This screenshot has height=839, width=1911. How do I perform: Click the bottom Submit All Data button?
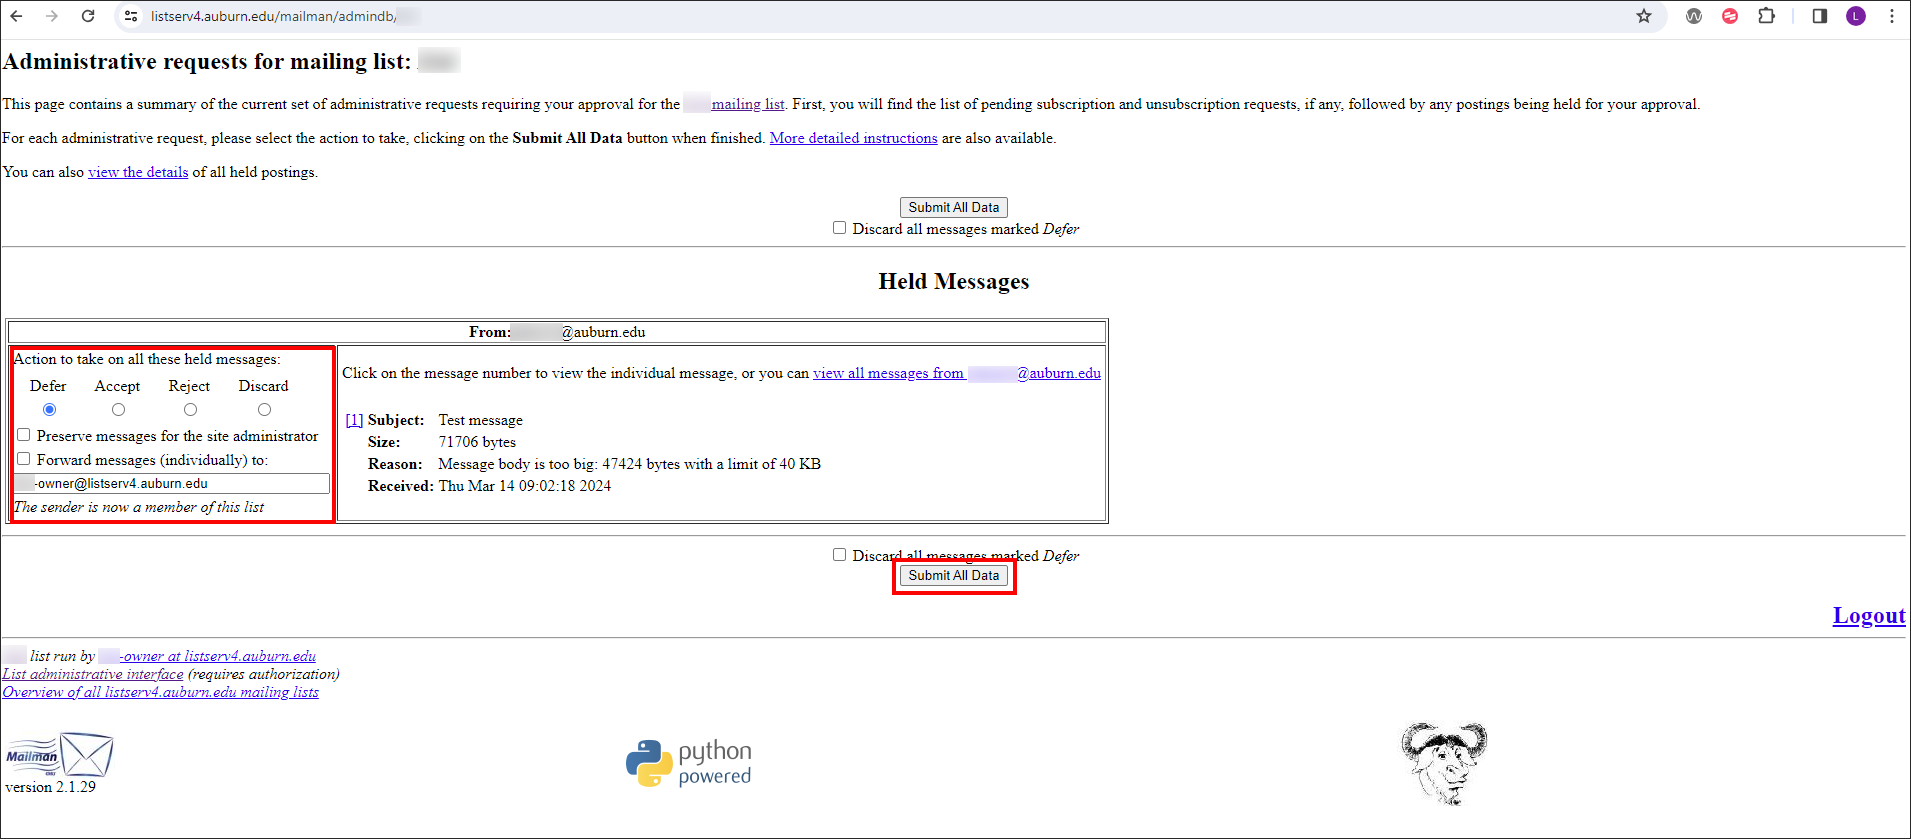953,575
